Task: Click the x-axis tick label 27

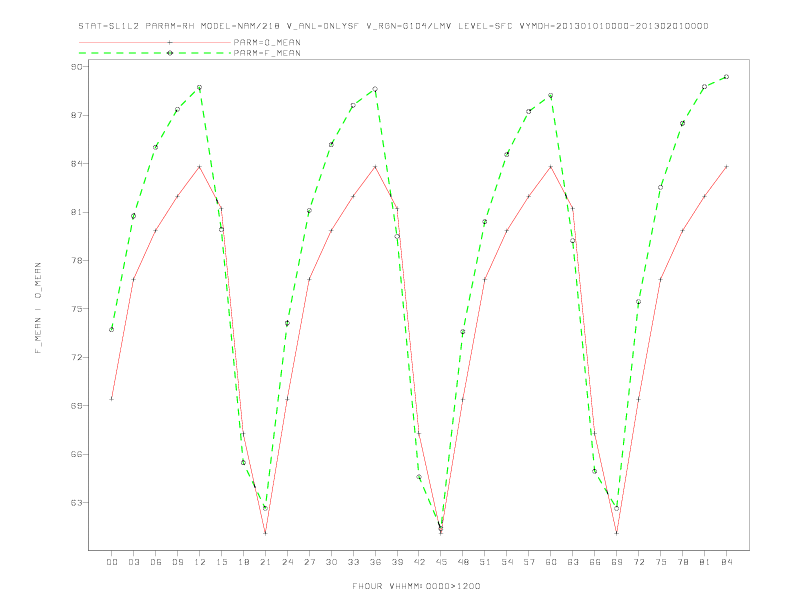Action: point(309,562)
